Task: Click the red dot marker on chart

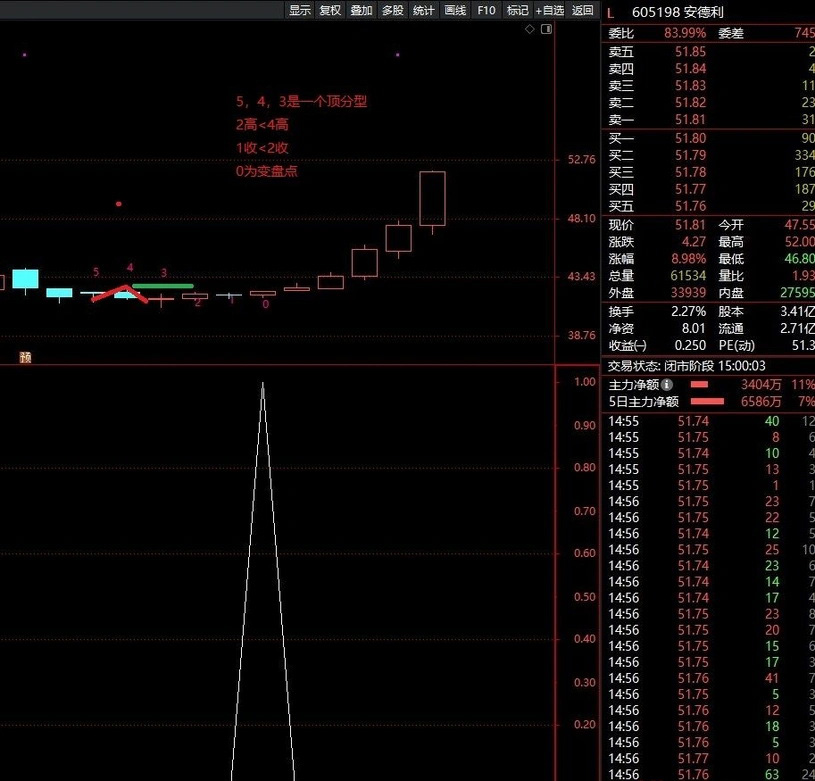Action: tap(119, 204)
